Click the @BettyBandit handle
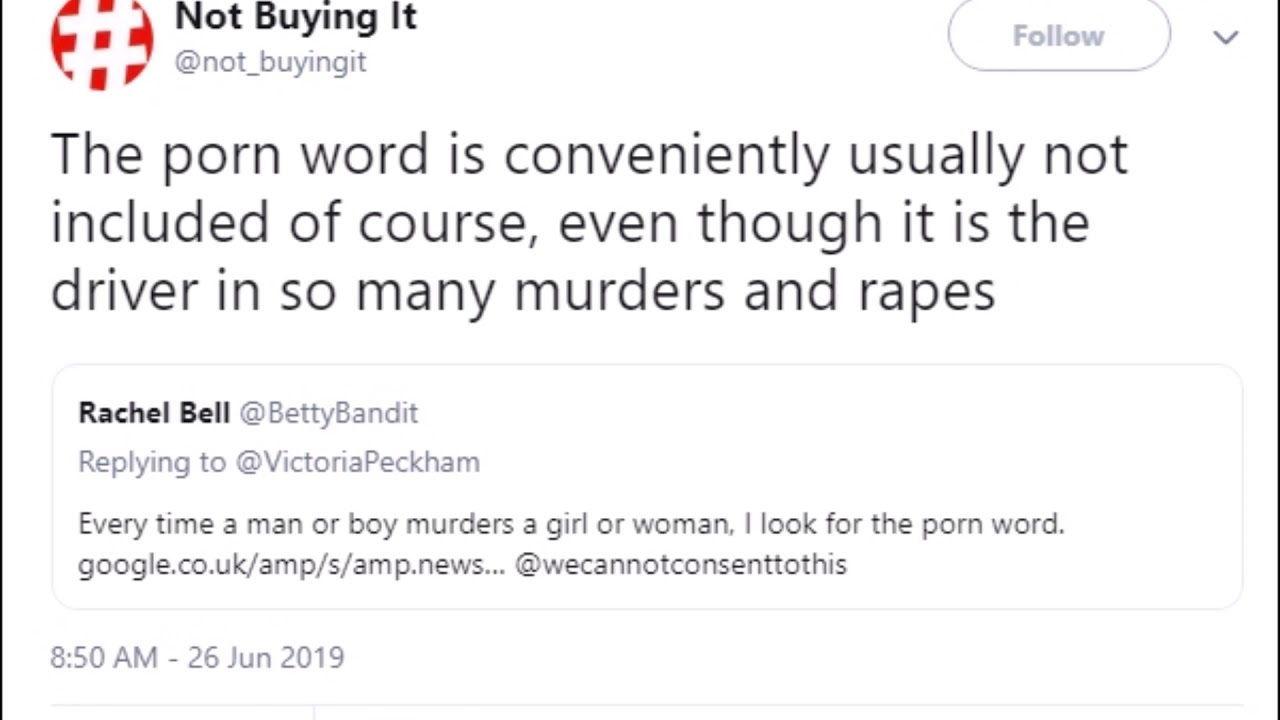 pyautogui.click(x=328, y=413)
